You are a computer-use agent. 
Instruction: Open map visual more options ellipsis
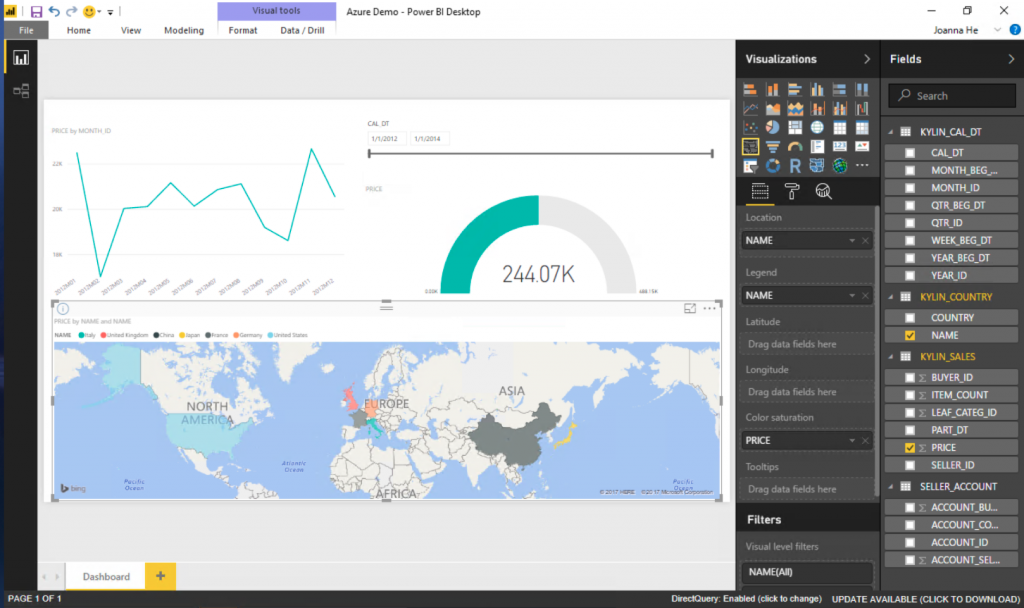coord(709,308)
